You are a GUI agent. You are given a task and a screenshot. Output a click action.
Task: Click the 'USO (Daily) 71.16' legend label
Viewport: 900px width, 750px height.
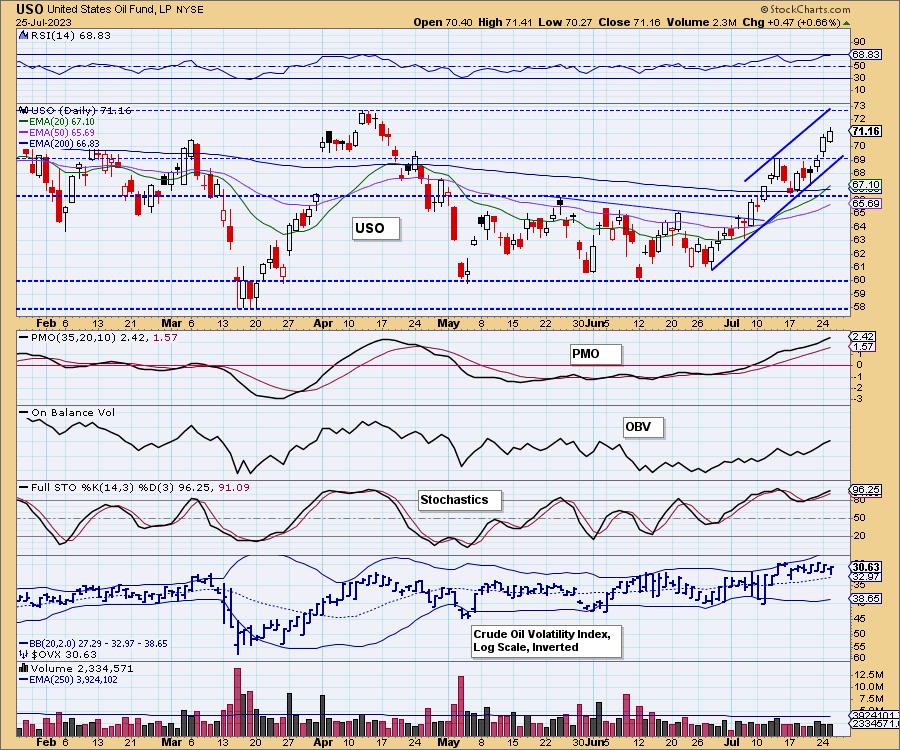pyautogui.click(x=81, y=110)
